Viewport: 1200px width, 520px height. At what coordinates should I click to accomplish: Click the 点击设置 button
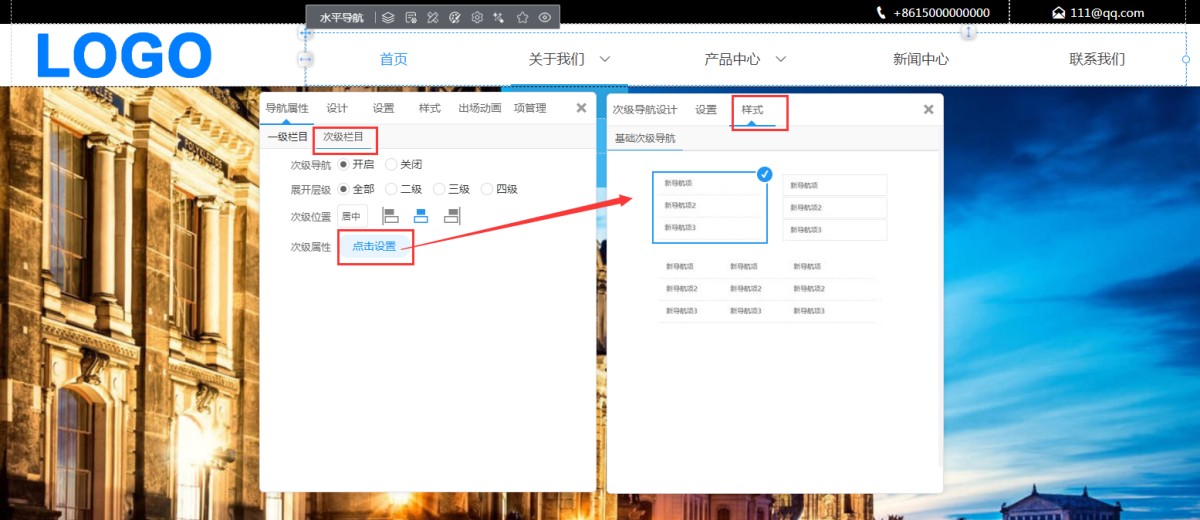[374, 246]
